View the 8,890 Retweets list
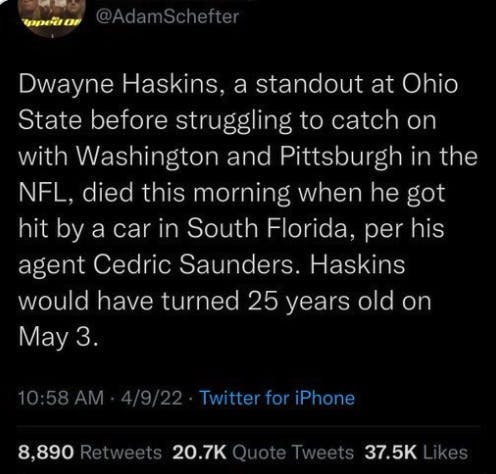 90,452
